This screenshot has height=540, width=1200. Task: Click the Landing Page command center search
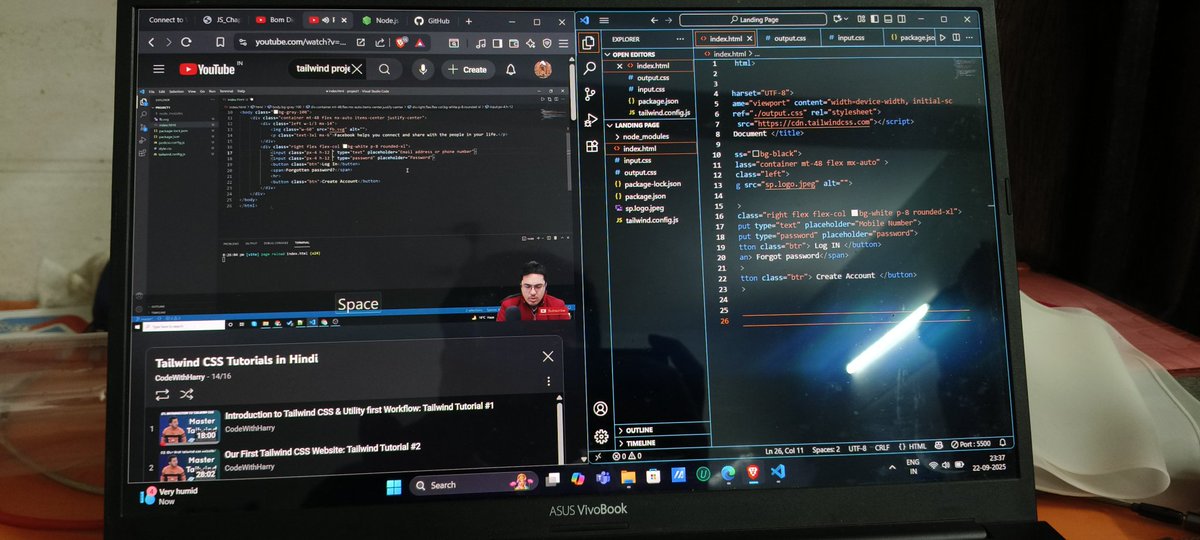coord(752,19)
